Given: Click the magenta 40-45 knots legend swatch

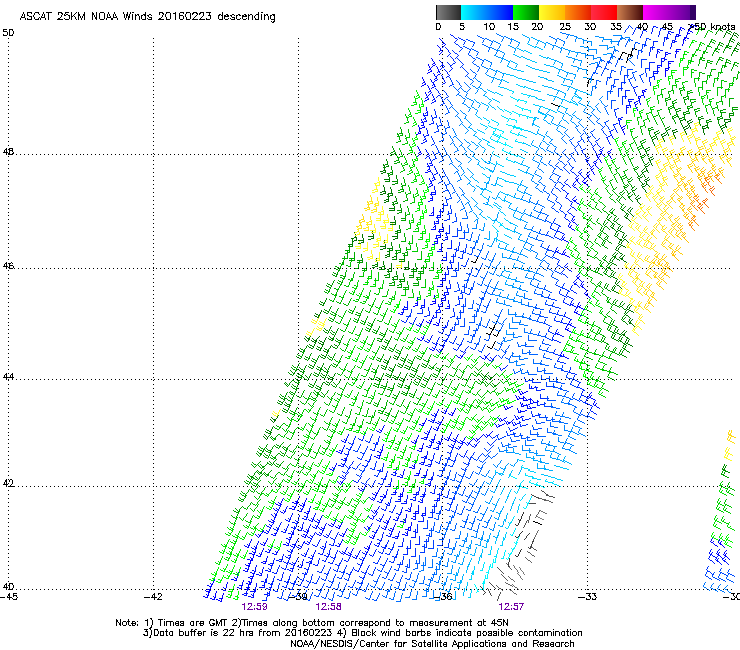Looking at the screenshot, I should [x=656, y=12].
